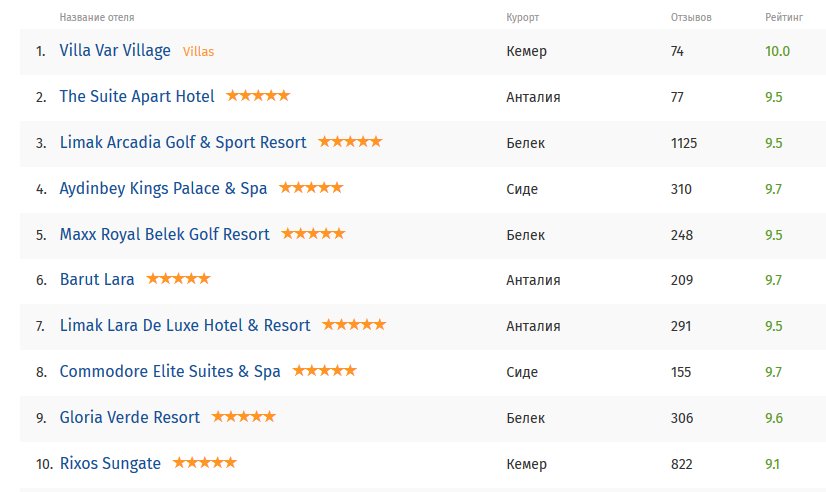Click the orange Villas label
This screenshot has height=492, width=826.
(199, 51)
